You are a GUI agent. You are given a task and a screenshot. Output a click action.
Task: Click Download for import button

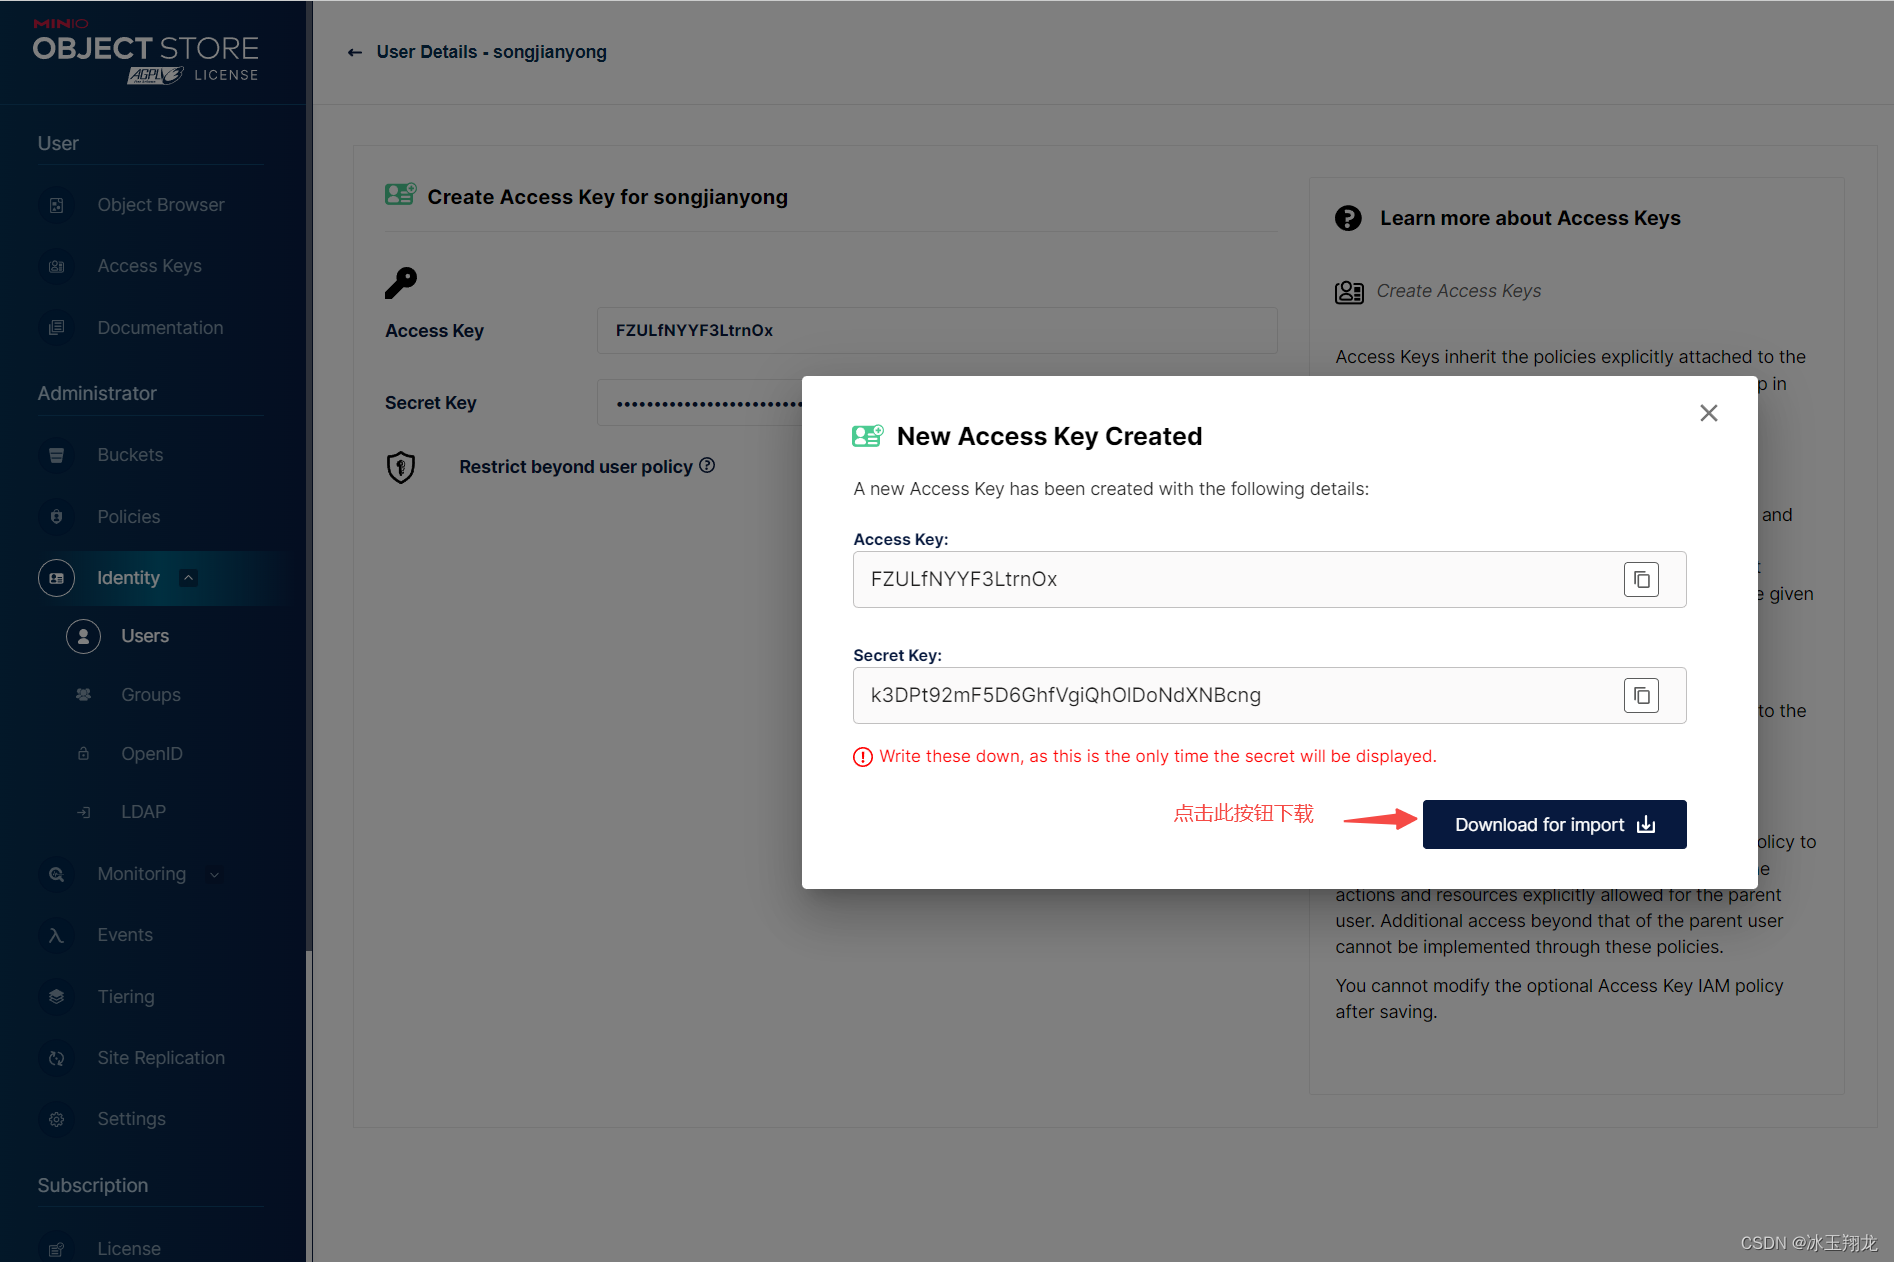coord(1554,824)
